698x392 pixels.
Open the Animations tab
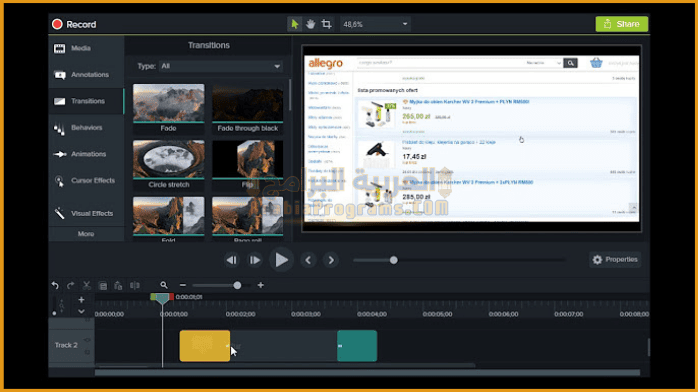coord(85,154)
